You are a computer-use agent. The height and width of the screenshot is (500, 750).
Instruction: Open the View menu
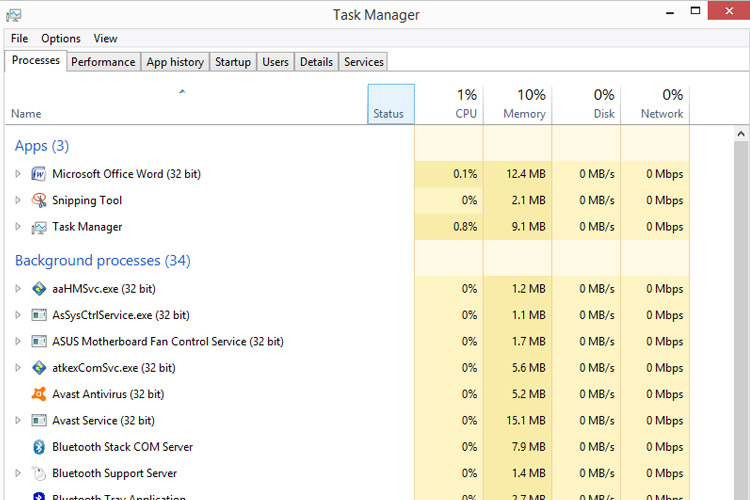105,38
